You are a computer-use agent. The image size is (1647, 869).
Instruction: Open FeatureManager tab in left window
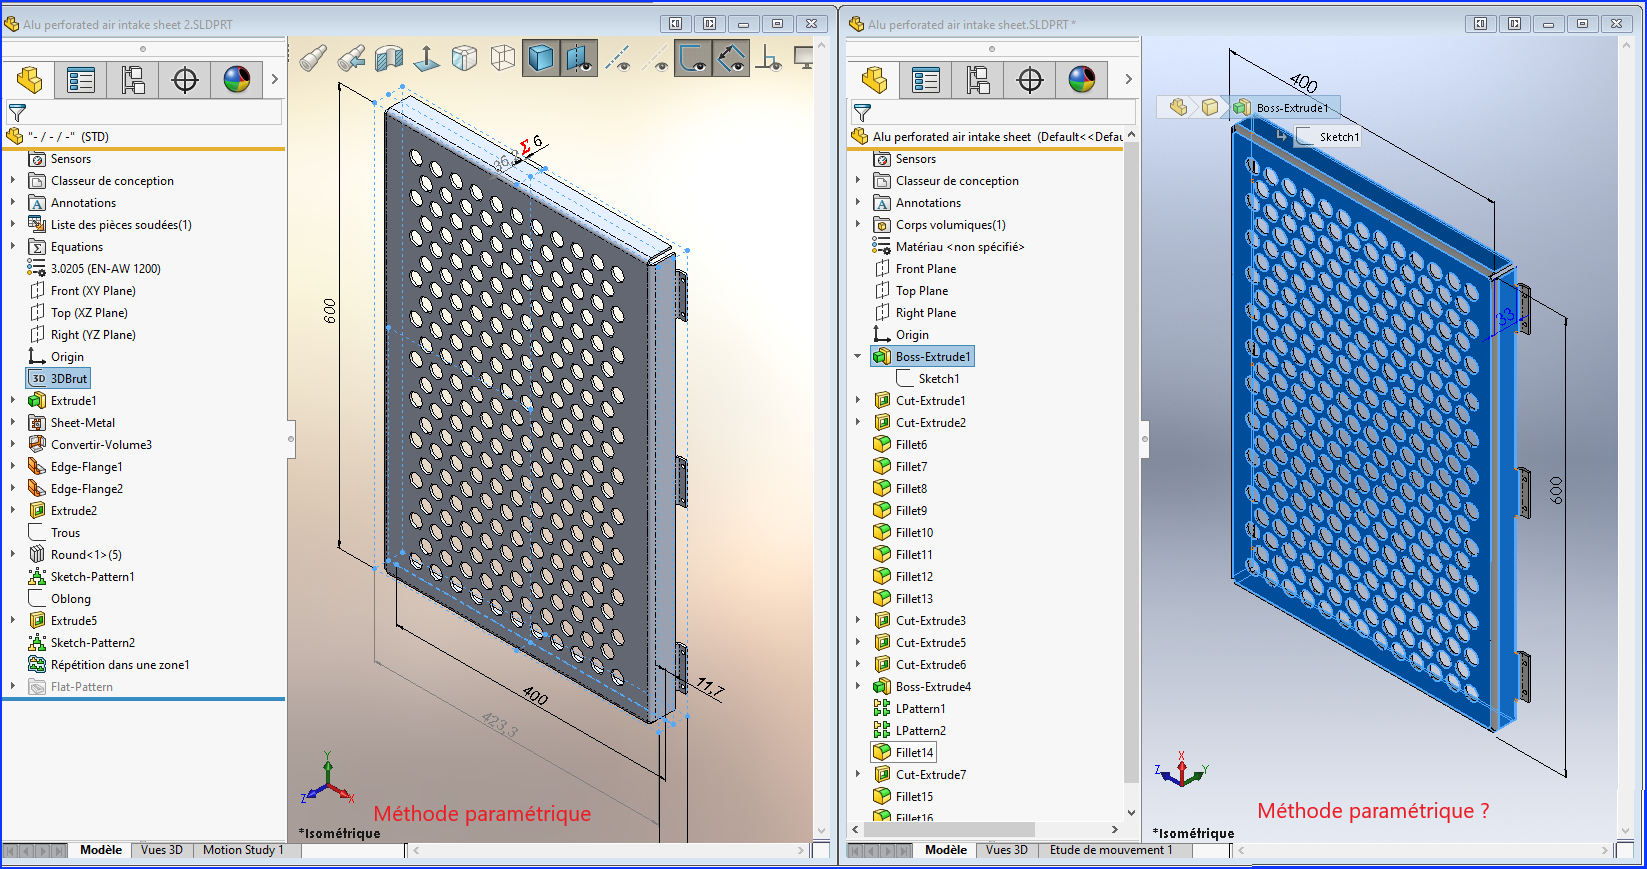tap(28, 80)
